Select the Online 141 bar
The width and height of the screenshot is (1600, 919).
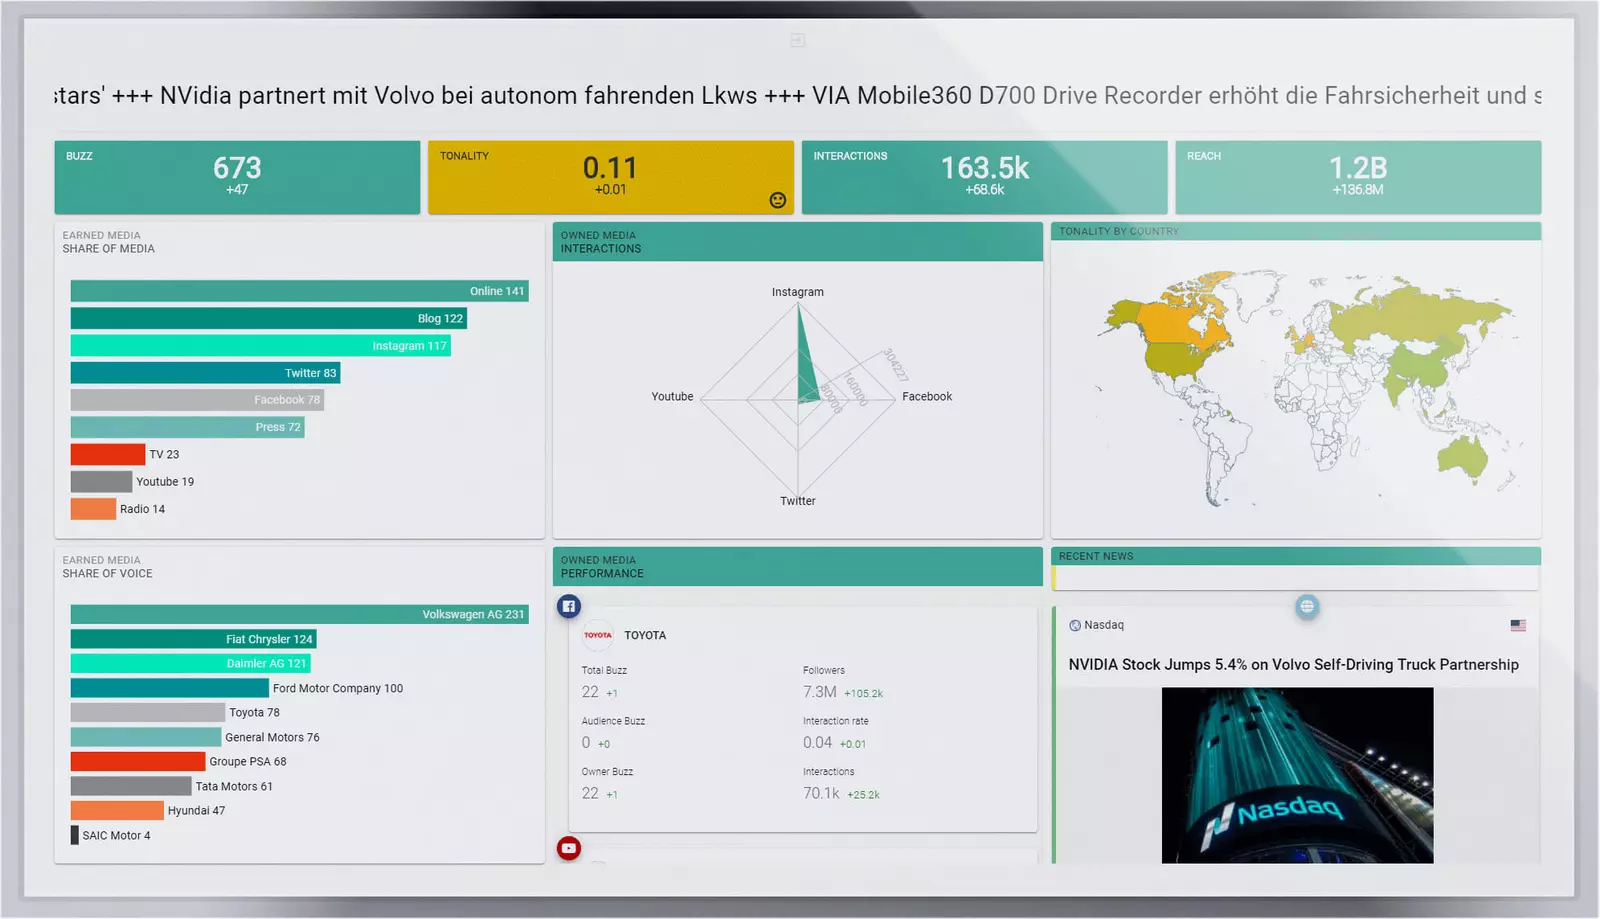[x=299, y=291]
